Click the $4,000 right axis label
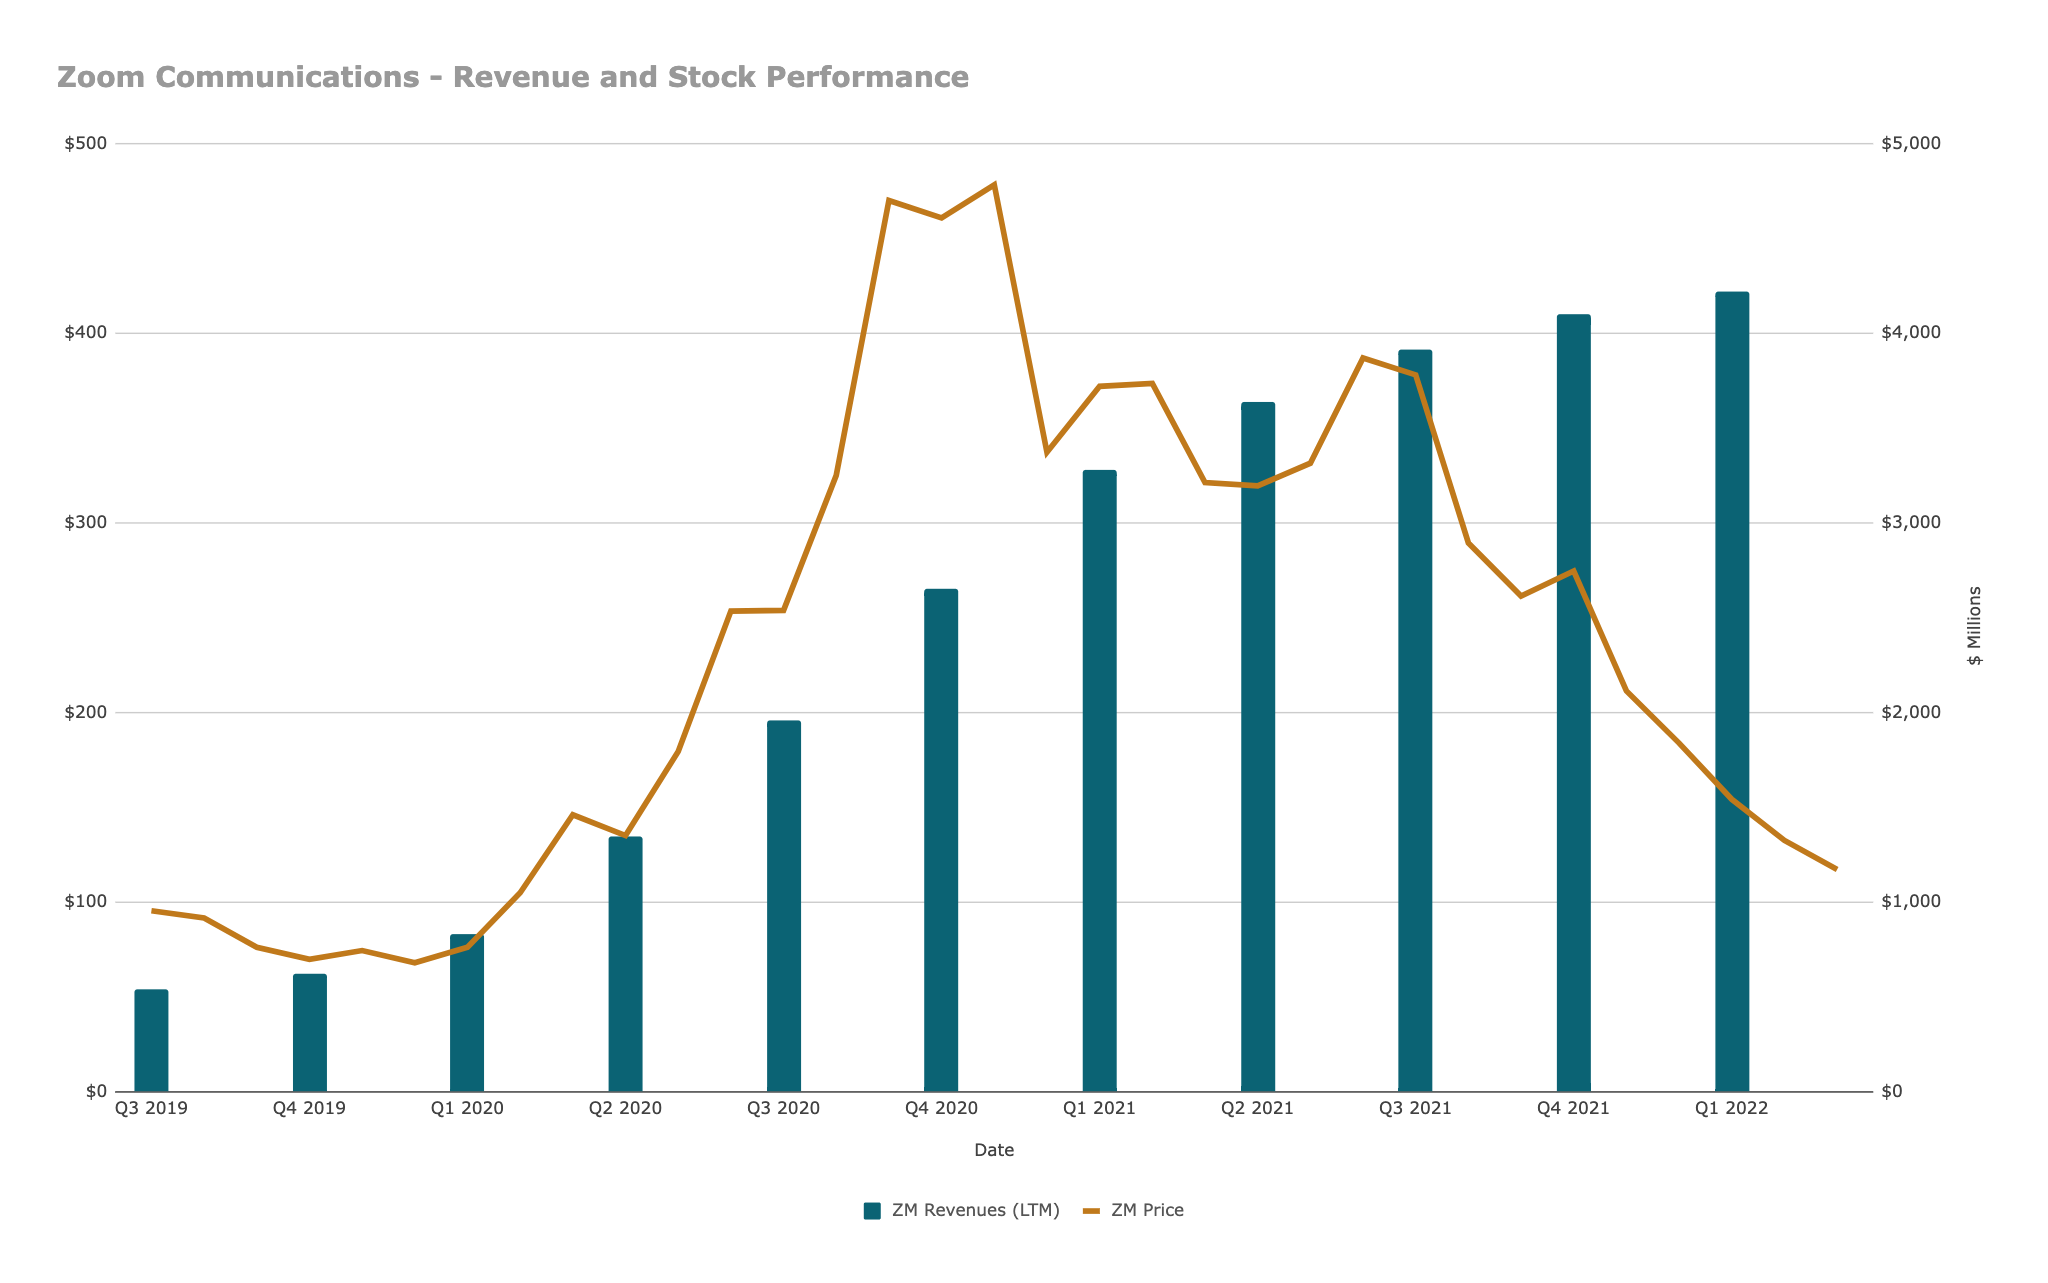This screenshot has width=2048, height=1283. 1911,333
